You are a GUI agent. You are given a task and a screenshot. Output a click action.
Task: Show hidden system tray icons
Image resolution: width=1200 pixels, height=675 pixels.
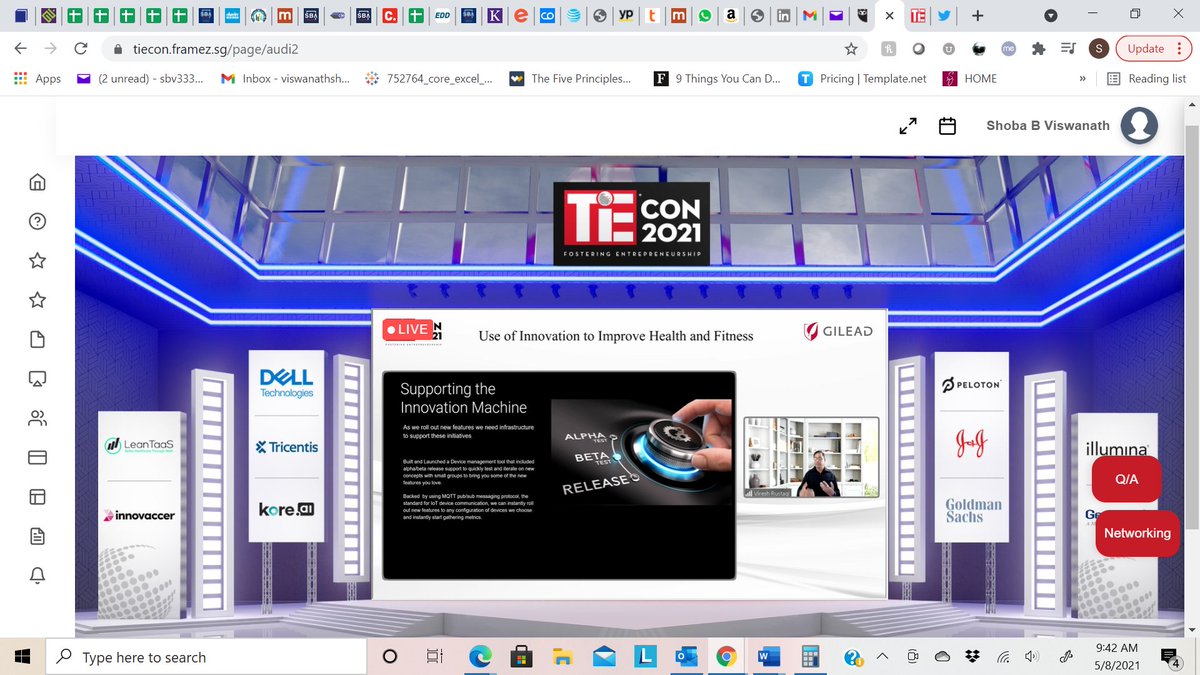[x=884, y=657]
